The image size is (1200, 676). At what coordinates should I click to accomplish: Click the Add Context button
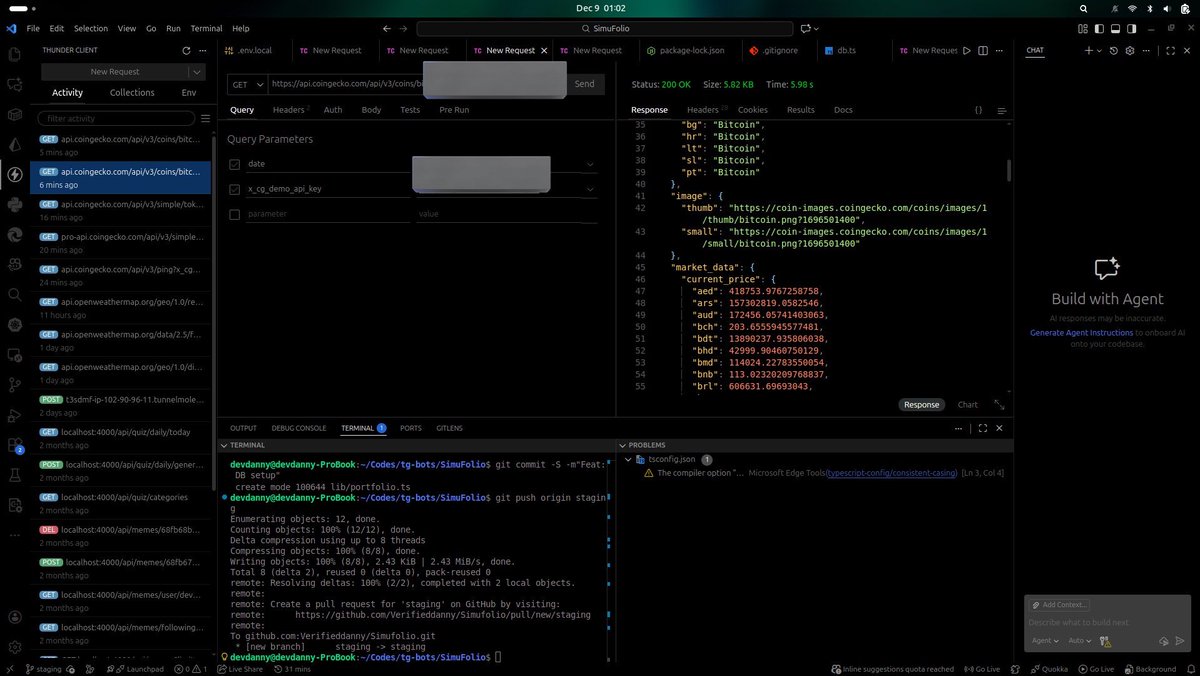pos(1058,605)
